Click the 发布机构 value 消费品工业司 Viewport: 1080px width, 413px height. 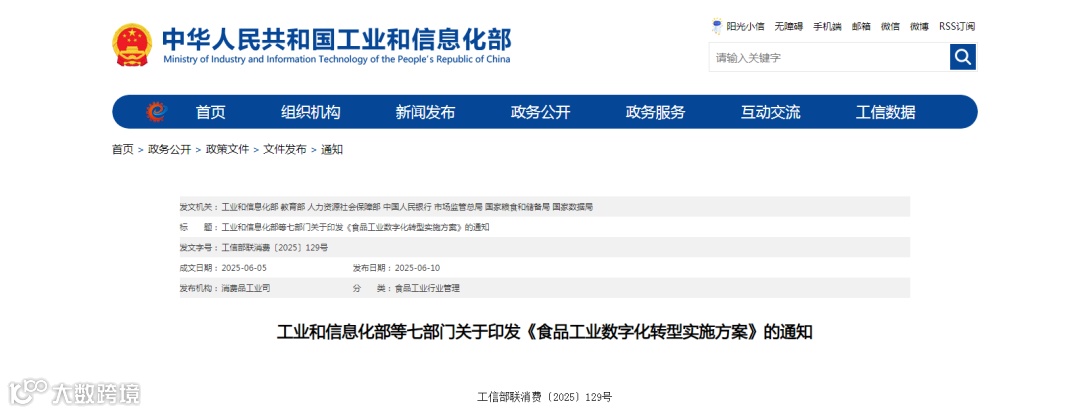point(246,288)
